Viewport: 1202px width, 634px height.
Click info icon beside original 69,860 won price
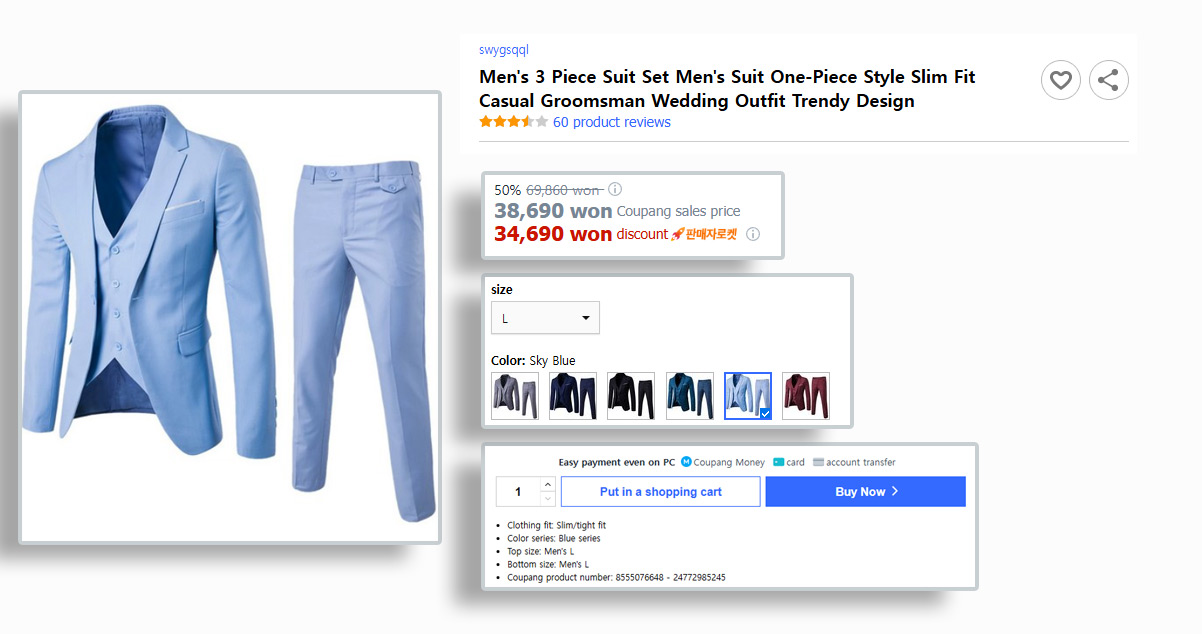tap(615, 189)
